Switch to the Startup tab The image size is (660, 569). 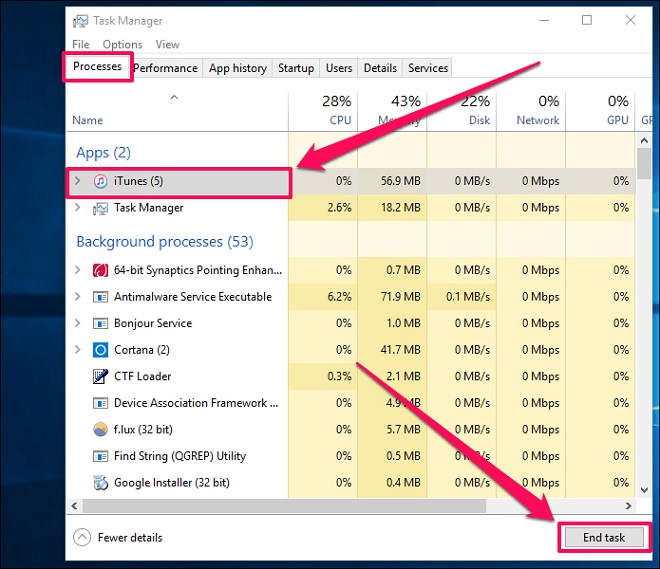pyautogui.click(x=296, y=68)
